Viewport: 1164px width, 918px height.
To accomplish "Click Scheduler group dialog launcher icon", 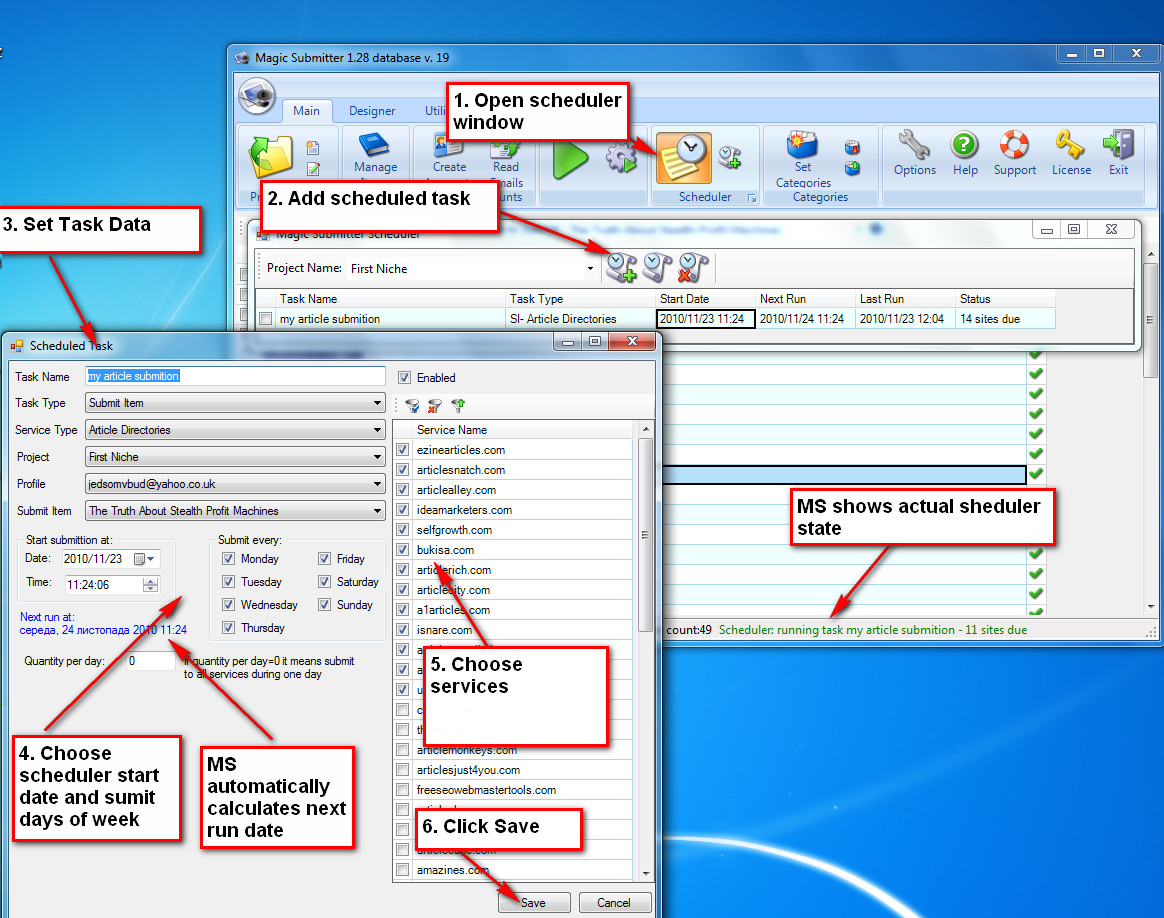I will (x=751, y=197).
